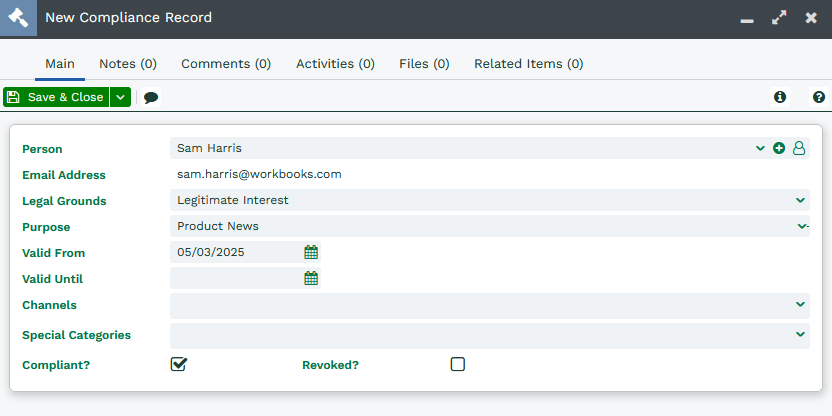Tick the Revoked? checkbox
Viewport: 832px width, 416px height.
coord(457,364)
